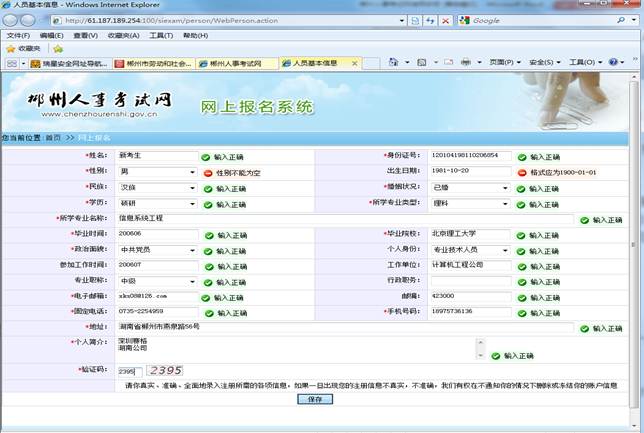Open the 学历 dropdown
644x433 pixels.
pyautogui.click(x=157, y=203)
